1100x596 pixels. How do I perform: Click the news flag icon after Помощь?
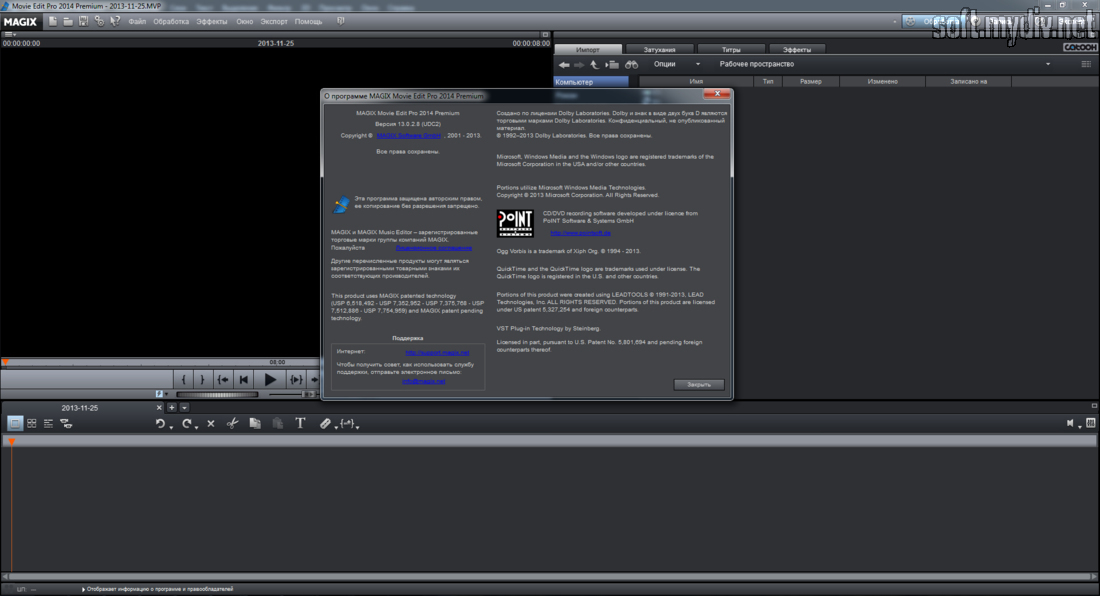[341, 22]
